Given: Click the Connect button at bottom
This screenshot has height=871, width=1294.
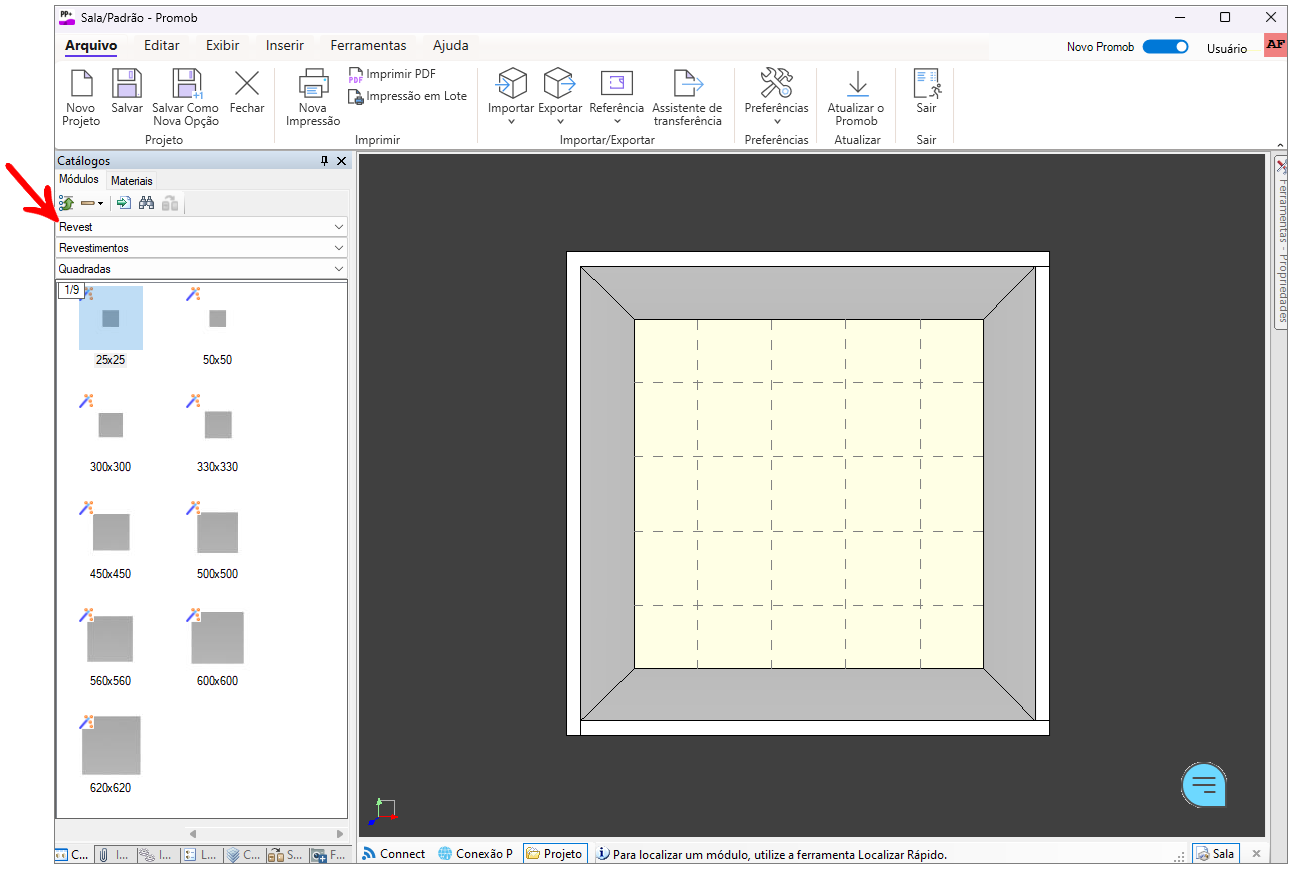Looking at the screenshot, I should pyautogui.click(x=394, y=854).
